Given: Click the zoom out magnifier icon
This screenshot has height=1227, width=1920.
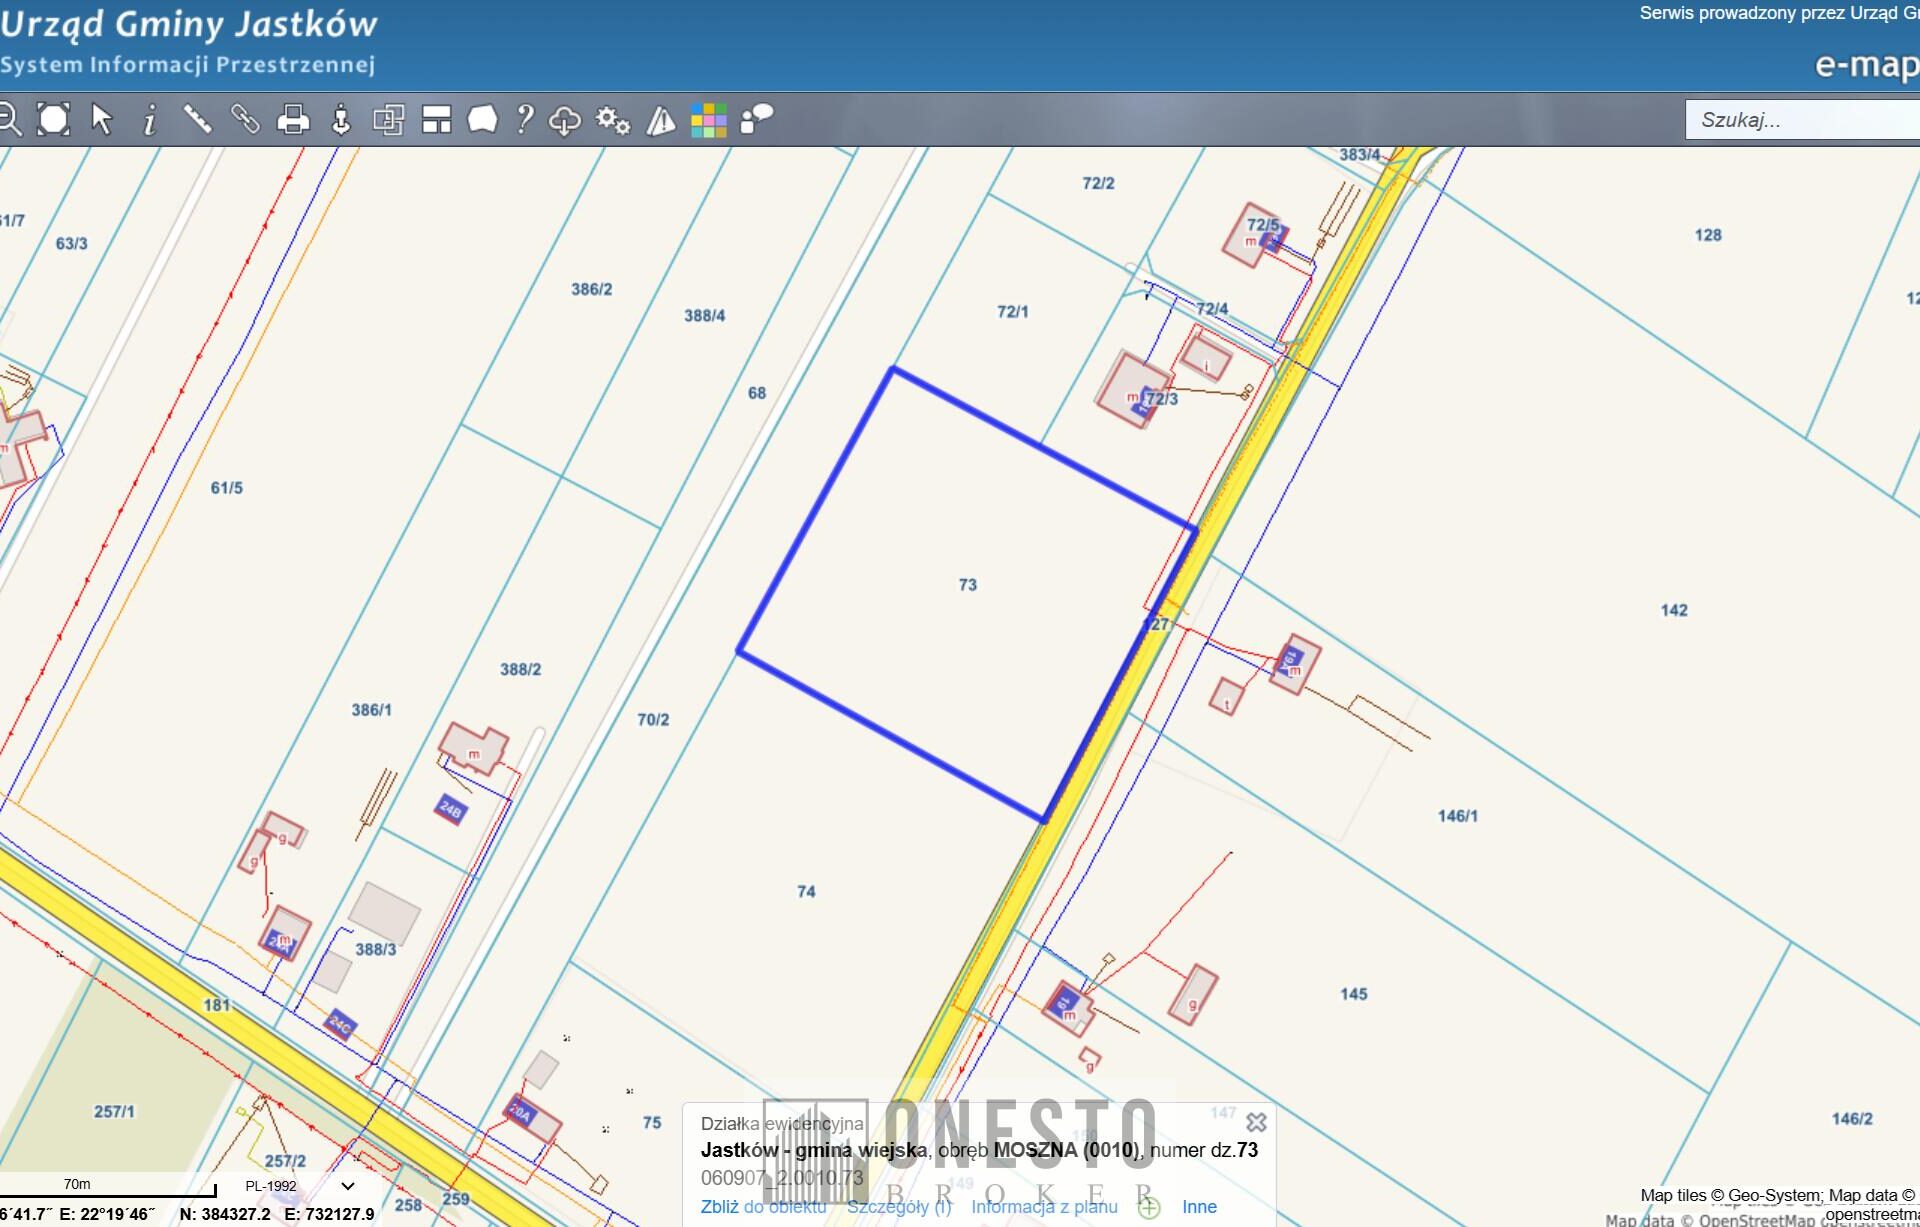Looking at the screenshot, I should tap(8, 119).
